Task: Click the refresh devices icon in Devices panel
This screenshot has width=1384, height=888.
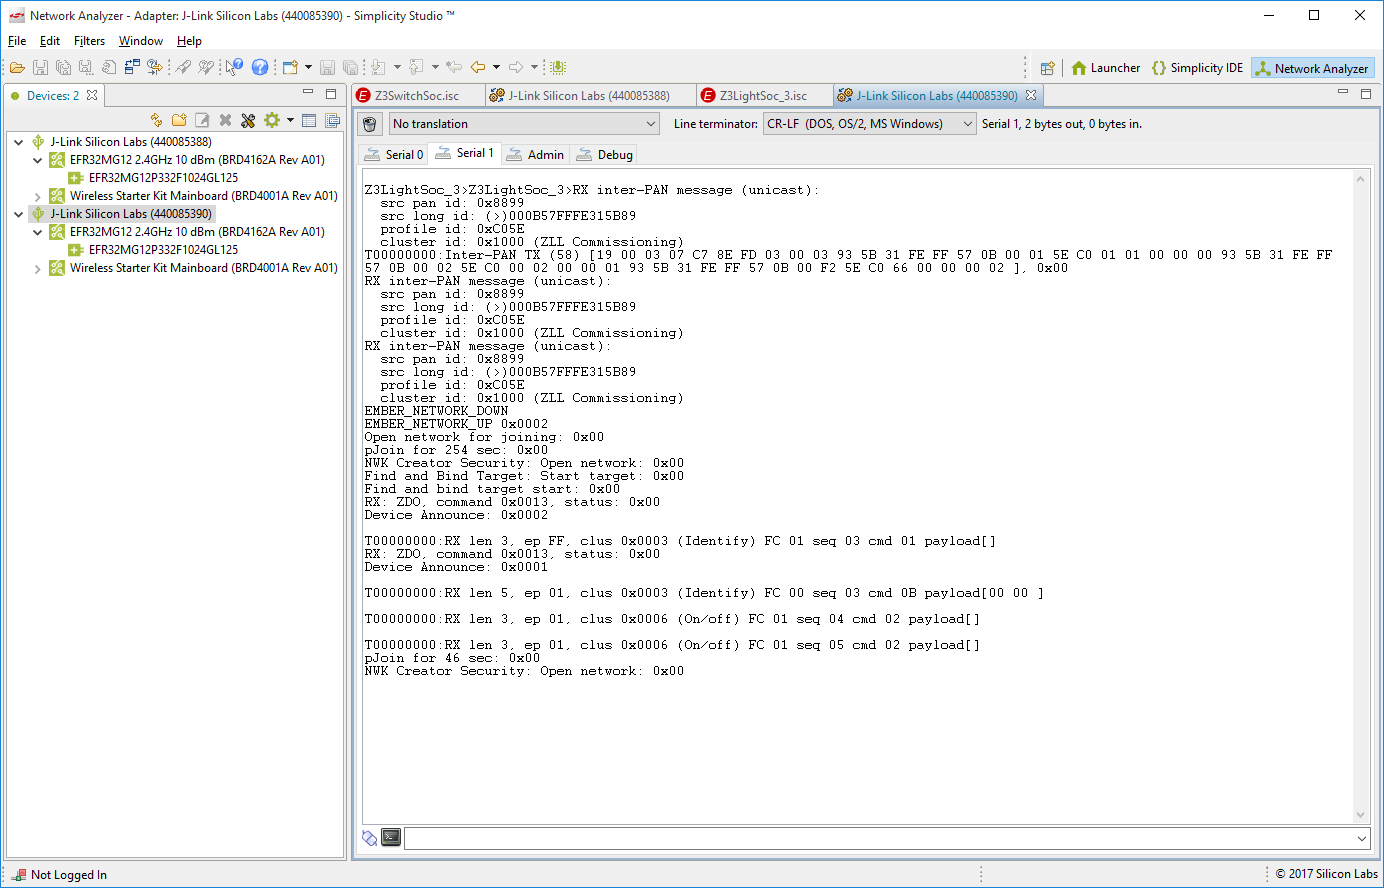Action: (x=156, y=120)
